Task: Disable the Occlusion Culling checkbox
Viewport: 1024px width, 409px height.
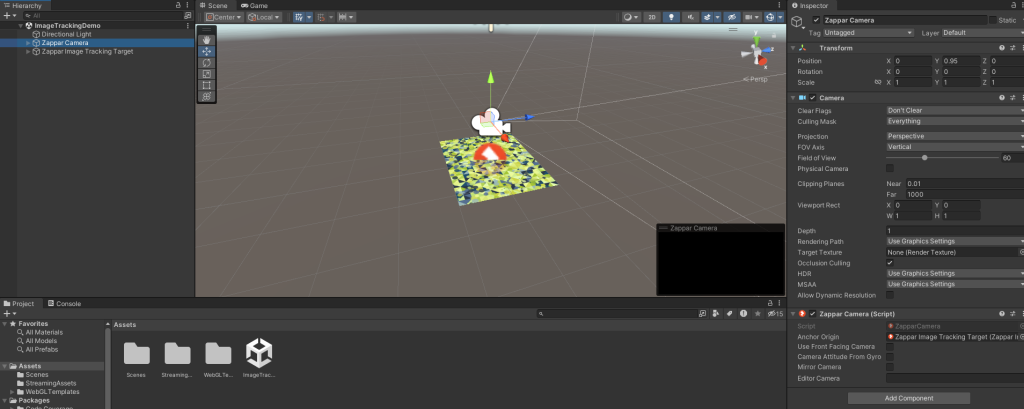Action: (x=889, y=263)
